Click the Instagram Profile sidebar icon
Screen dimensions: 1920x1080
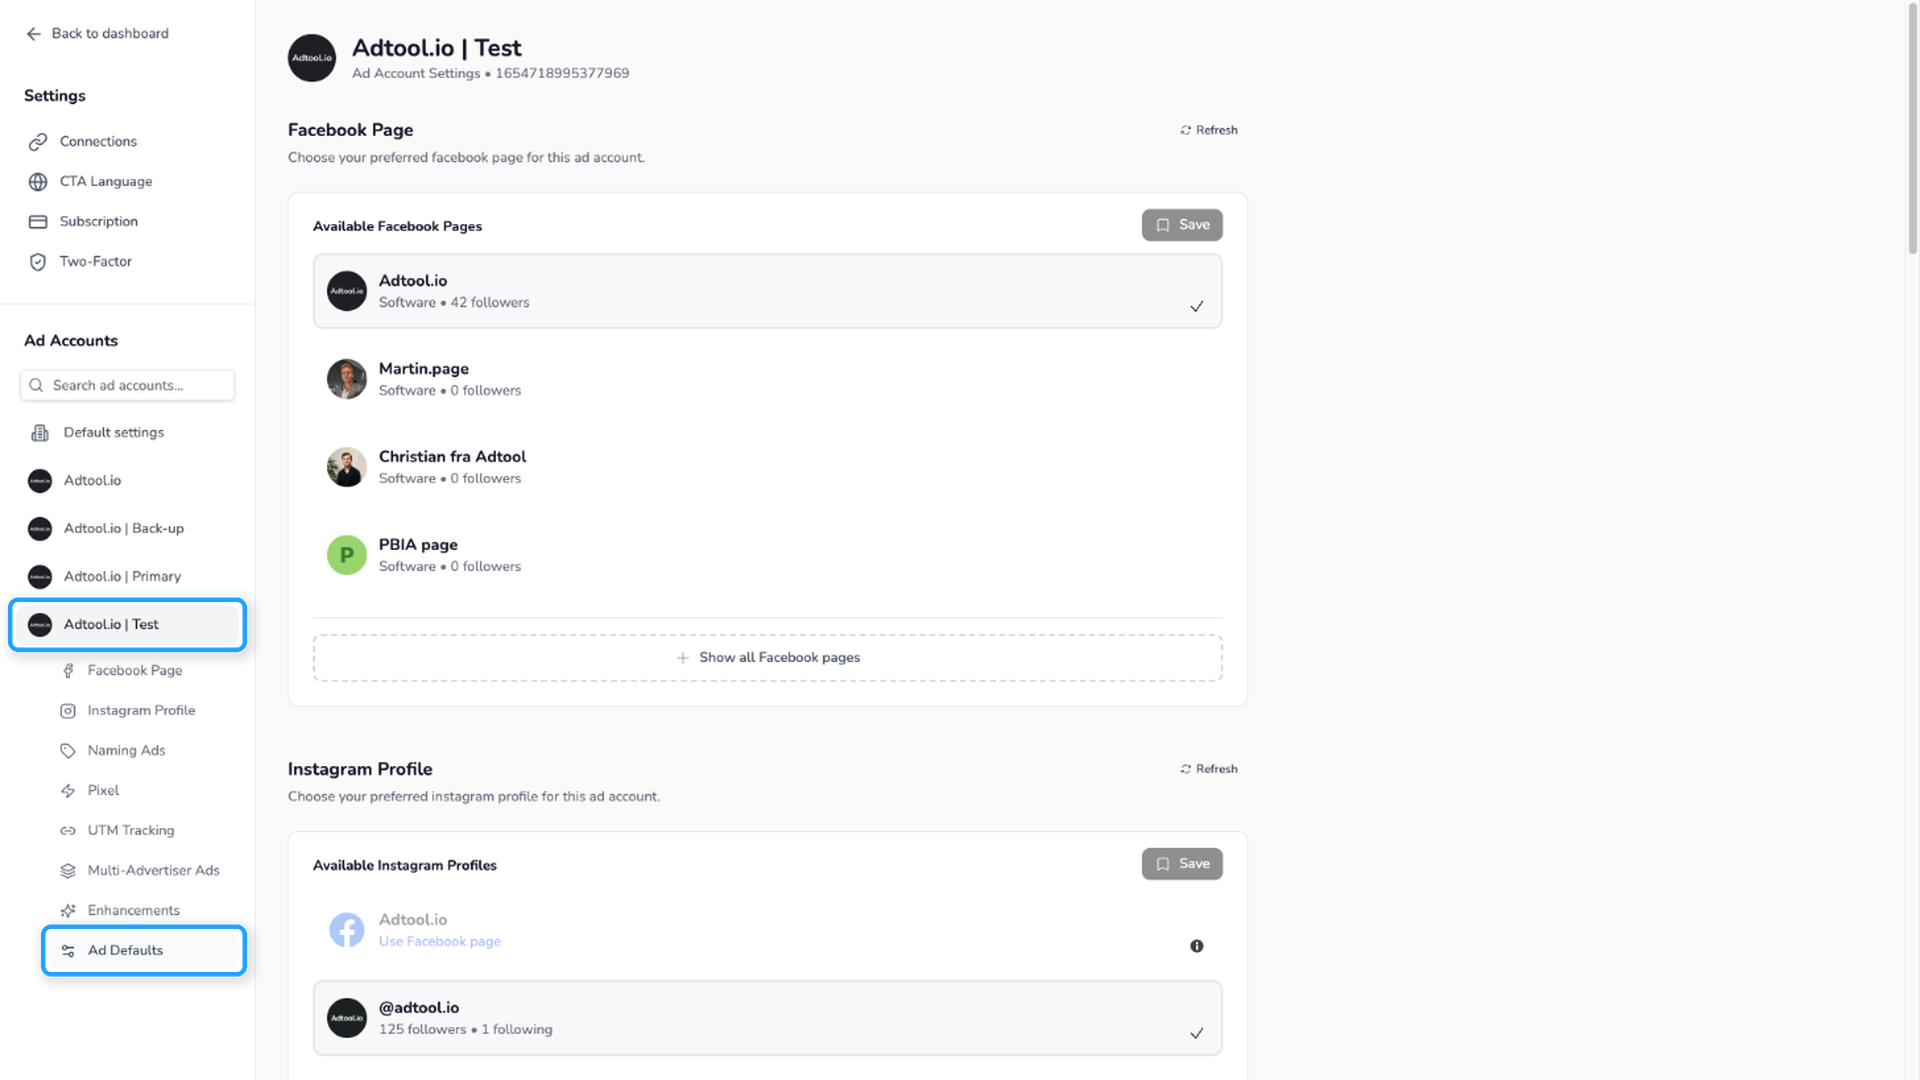(68, 711)
